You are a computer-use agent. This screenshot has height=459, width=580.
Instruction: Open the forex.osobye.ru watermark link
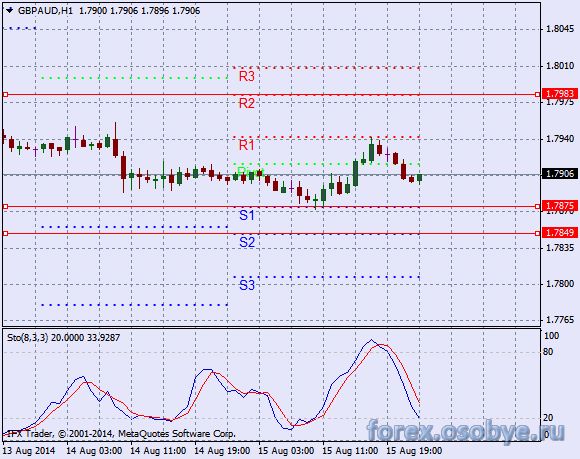coord(465,431)
